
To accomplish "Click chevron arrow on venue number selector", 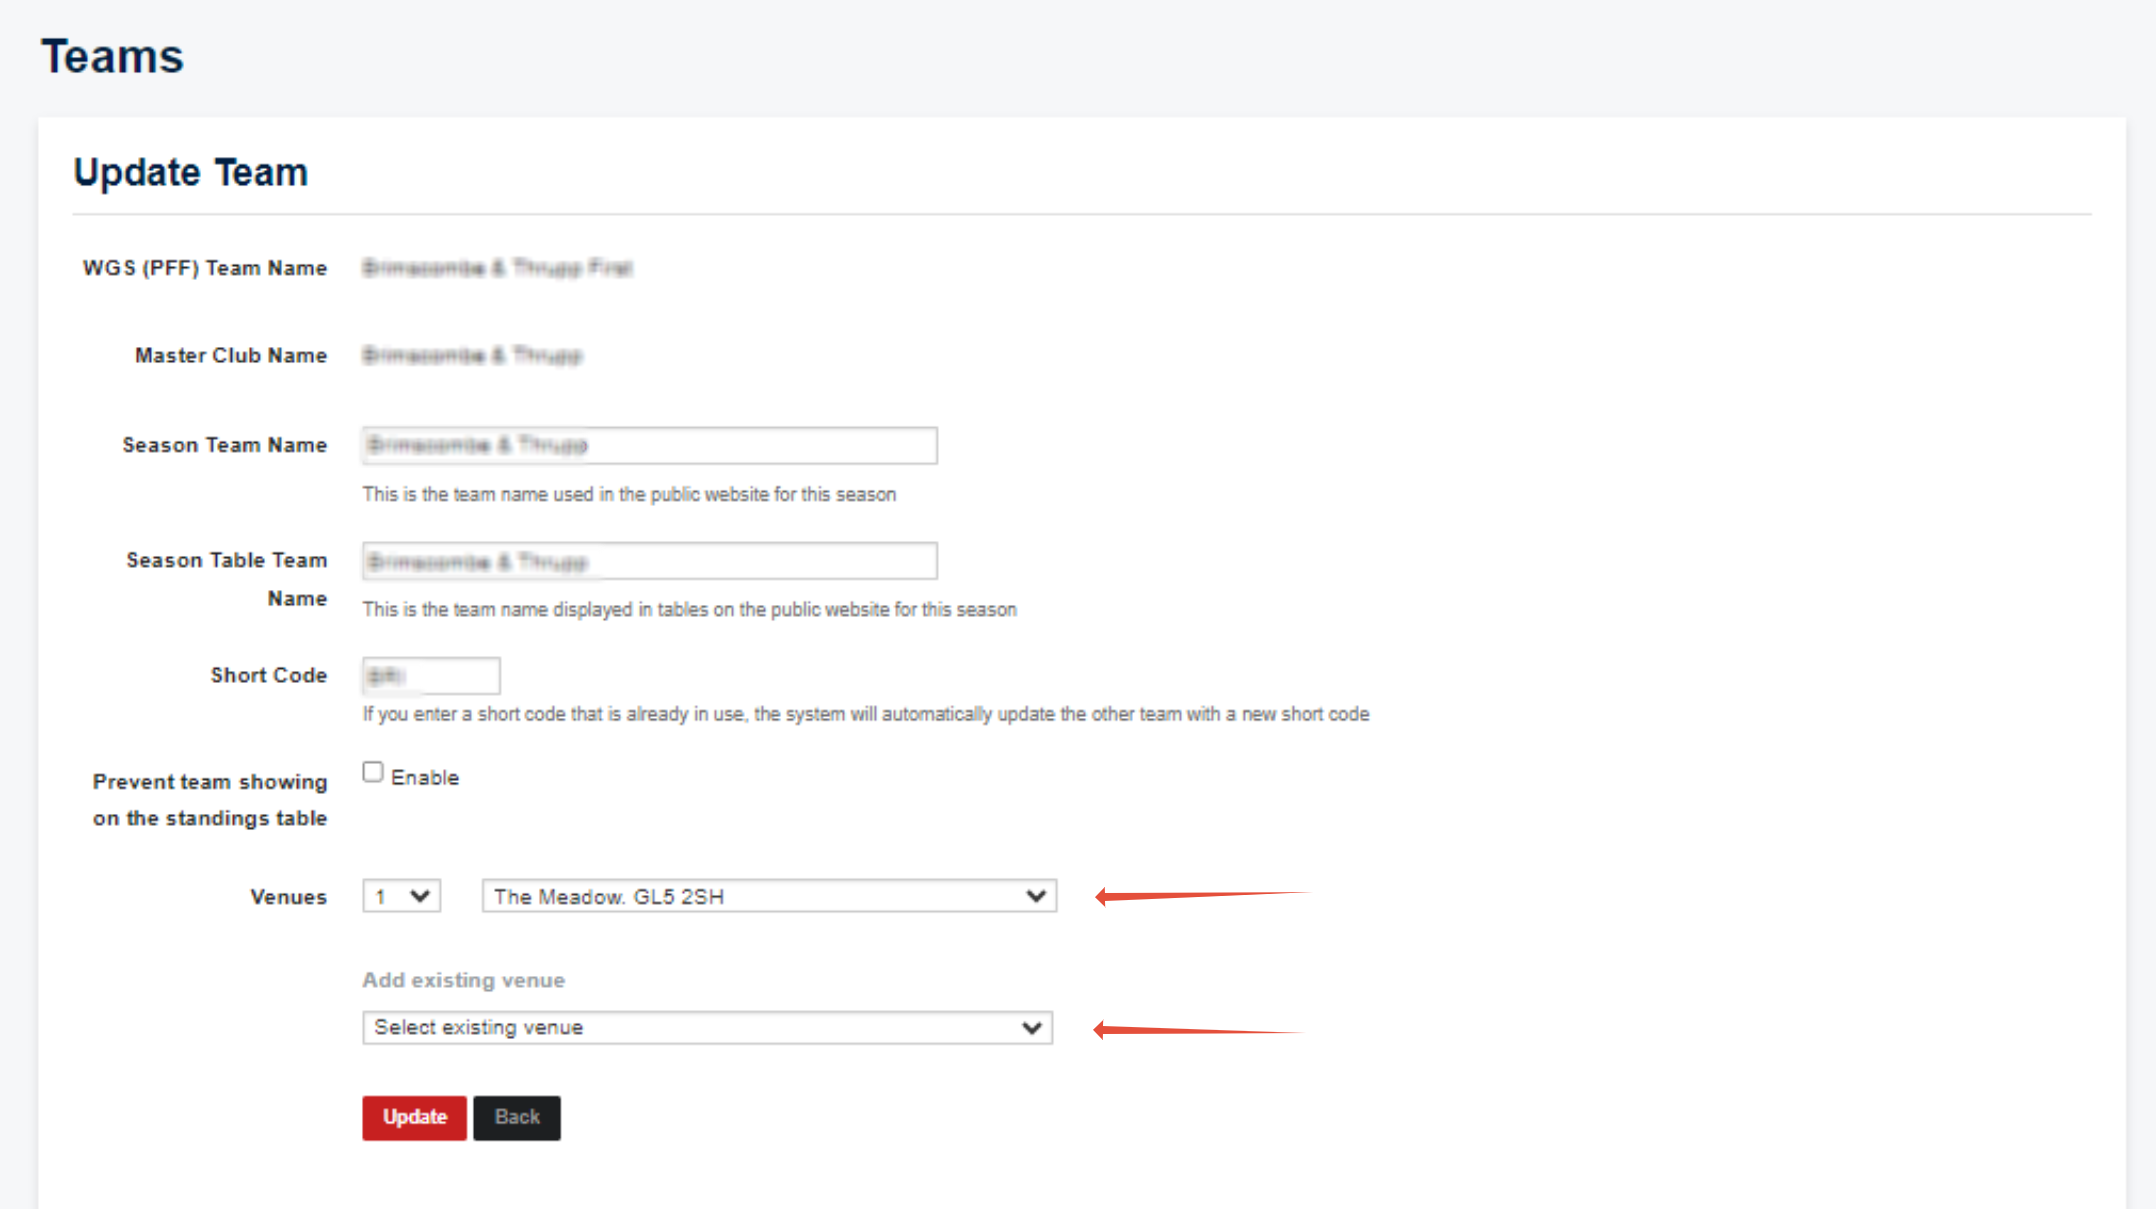I will coord(421,896).
